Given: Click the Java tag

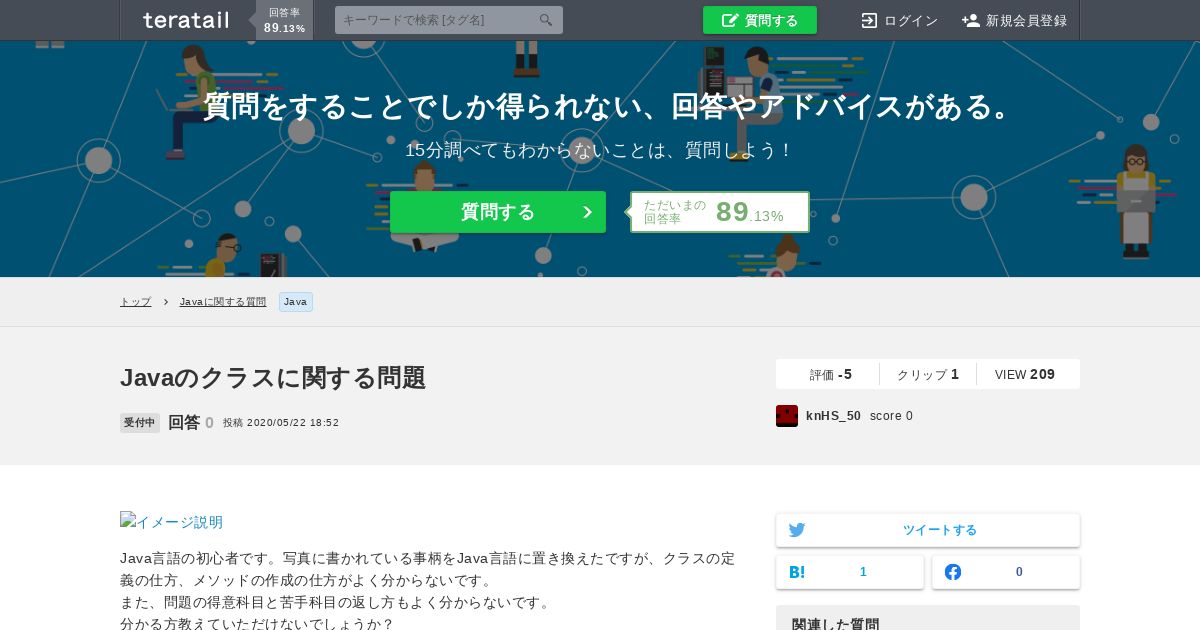Looking at the screenshot, I should [x=296, y=302].
